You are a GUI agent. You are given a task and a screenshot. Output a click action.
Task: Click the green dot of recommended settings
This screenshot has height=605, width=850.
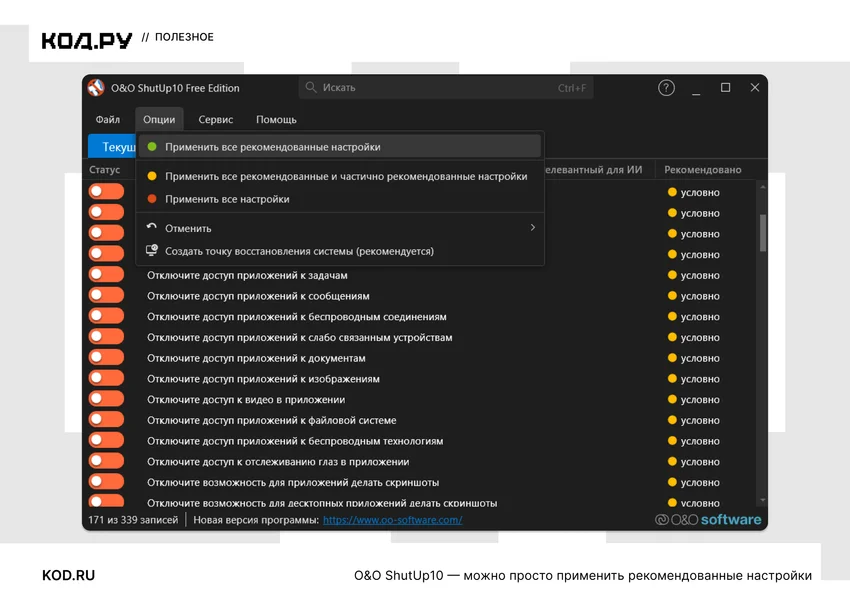pos(152,146)
